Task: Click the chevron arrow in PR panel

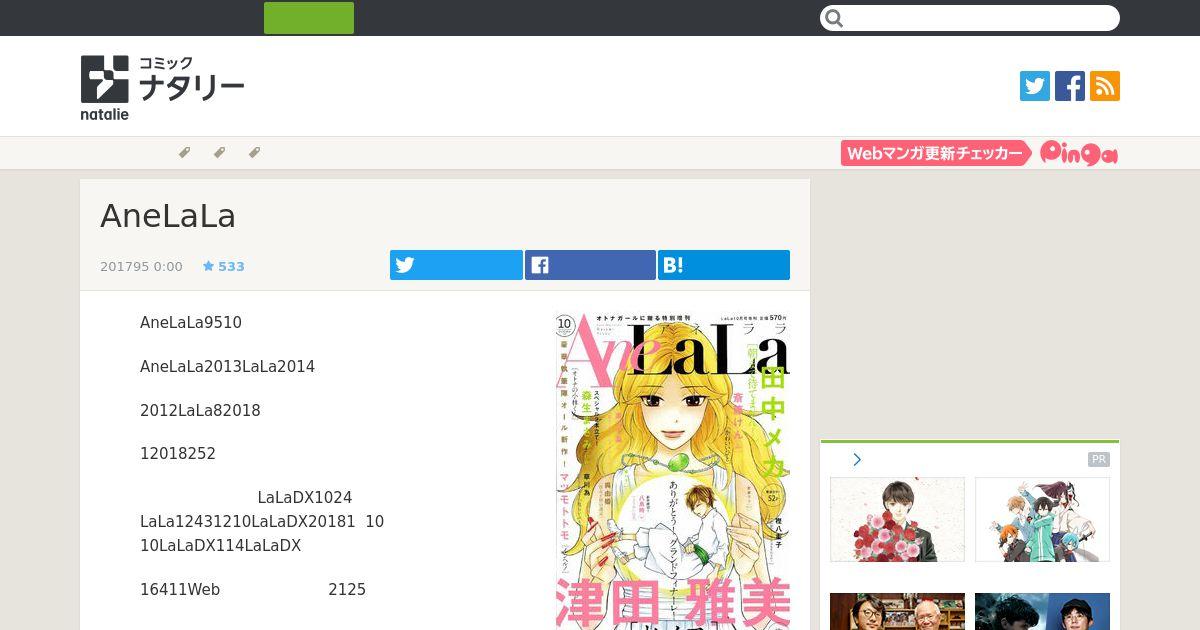Action: point(857,460)
